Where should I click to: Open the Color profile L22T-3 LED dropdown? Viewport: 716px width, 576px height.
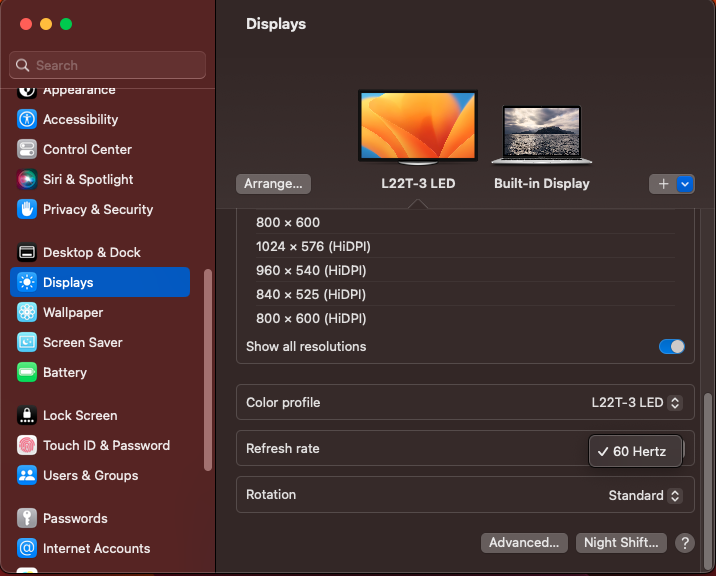(x=637, y=402)
